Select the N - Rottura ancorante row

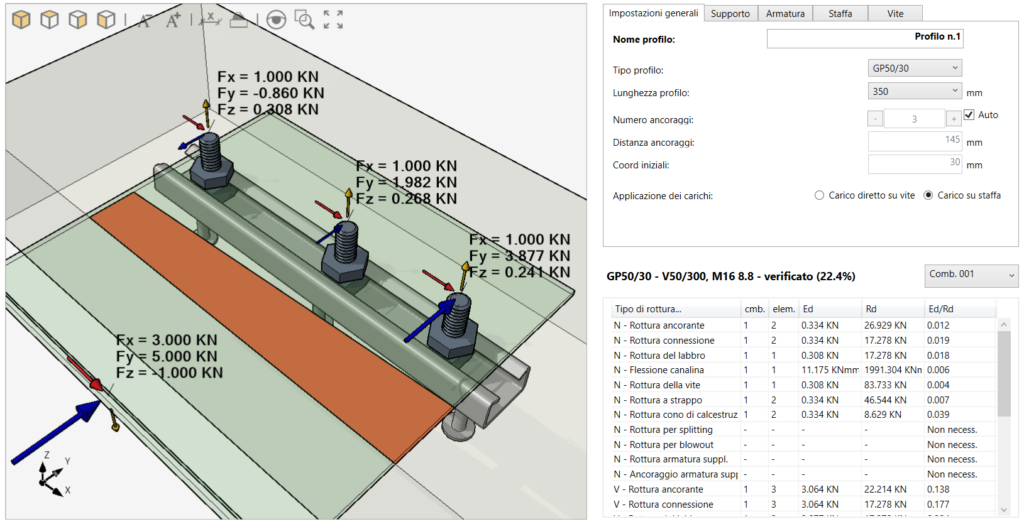tap(803, 325)
